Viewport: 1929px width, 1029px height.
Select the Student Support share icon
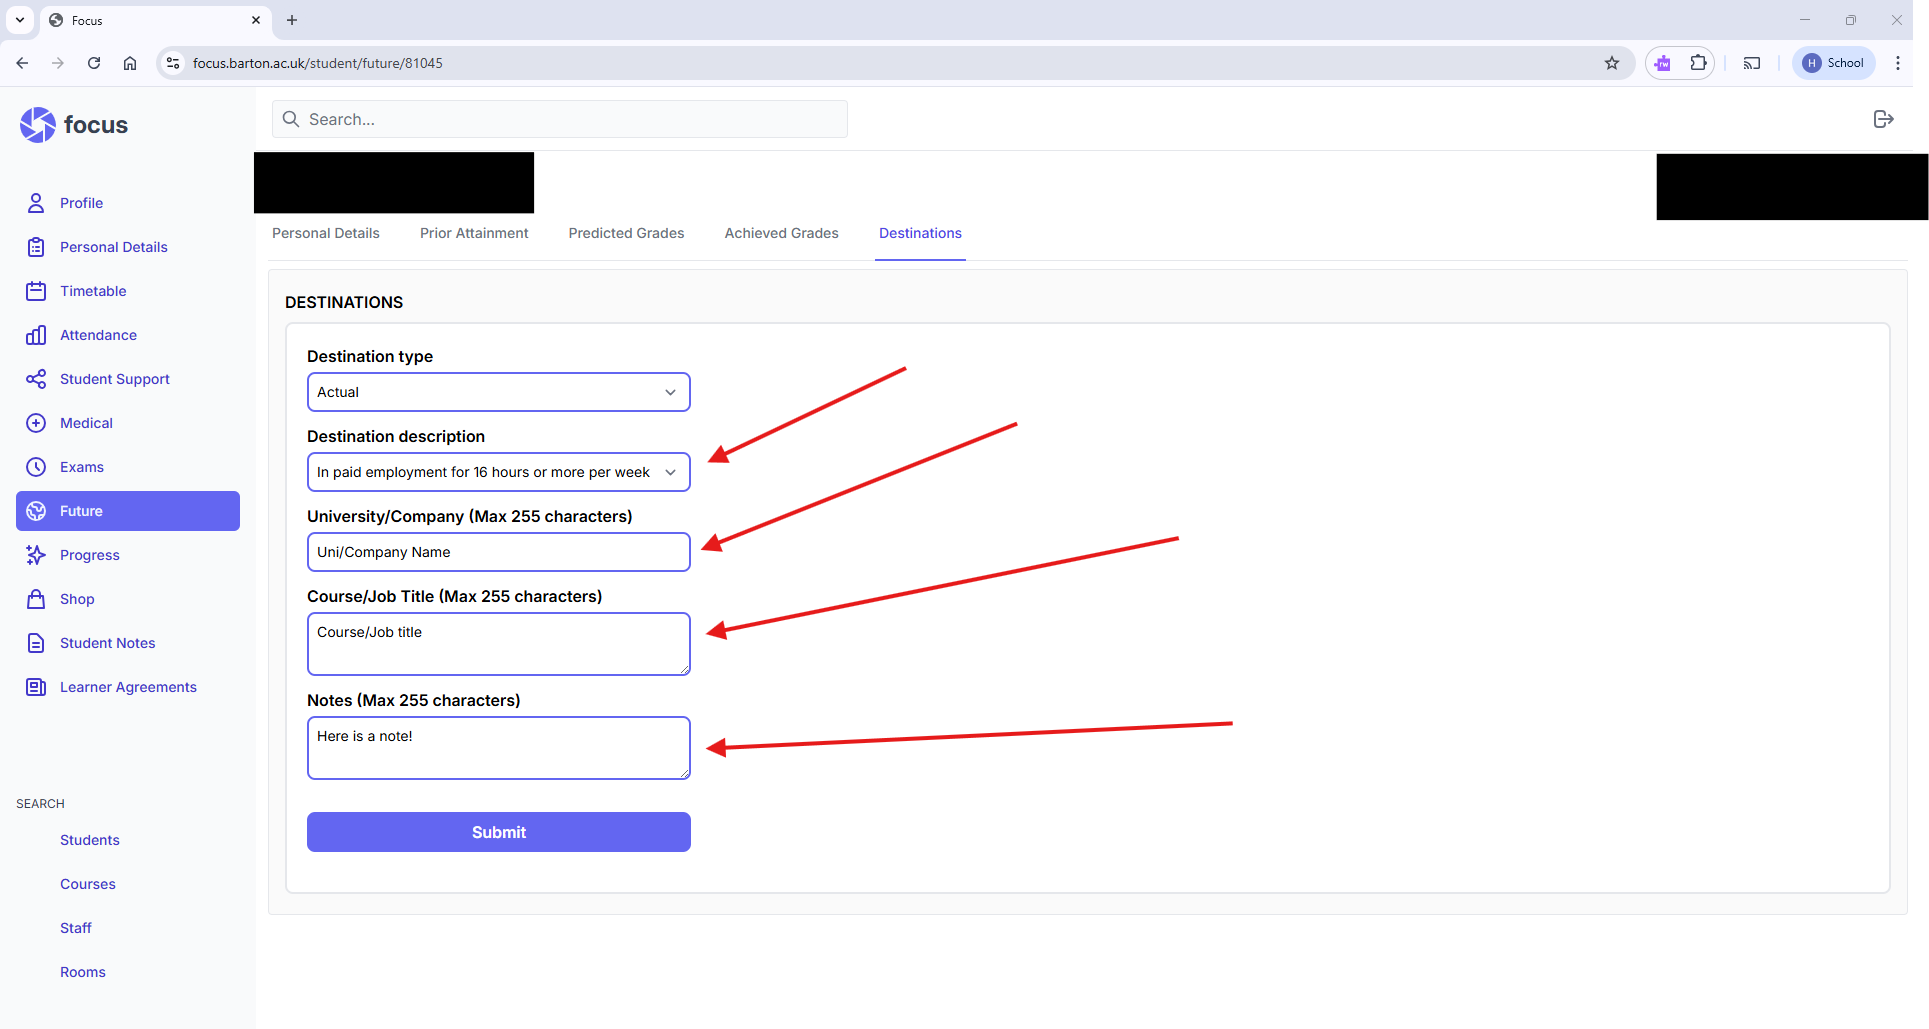[x=36, y=379]
